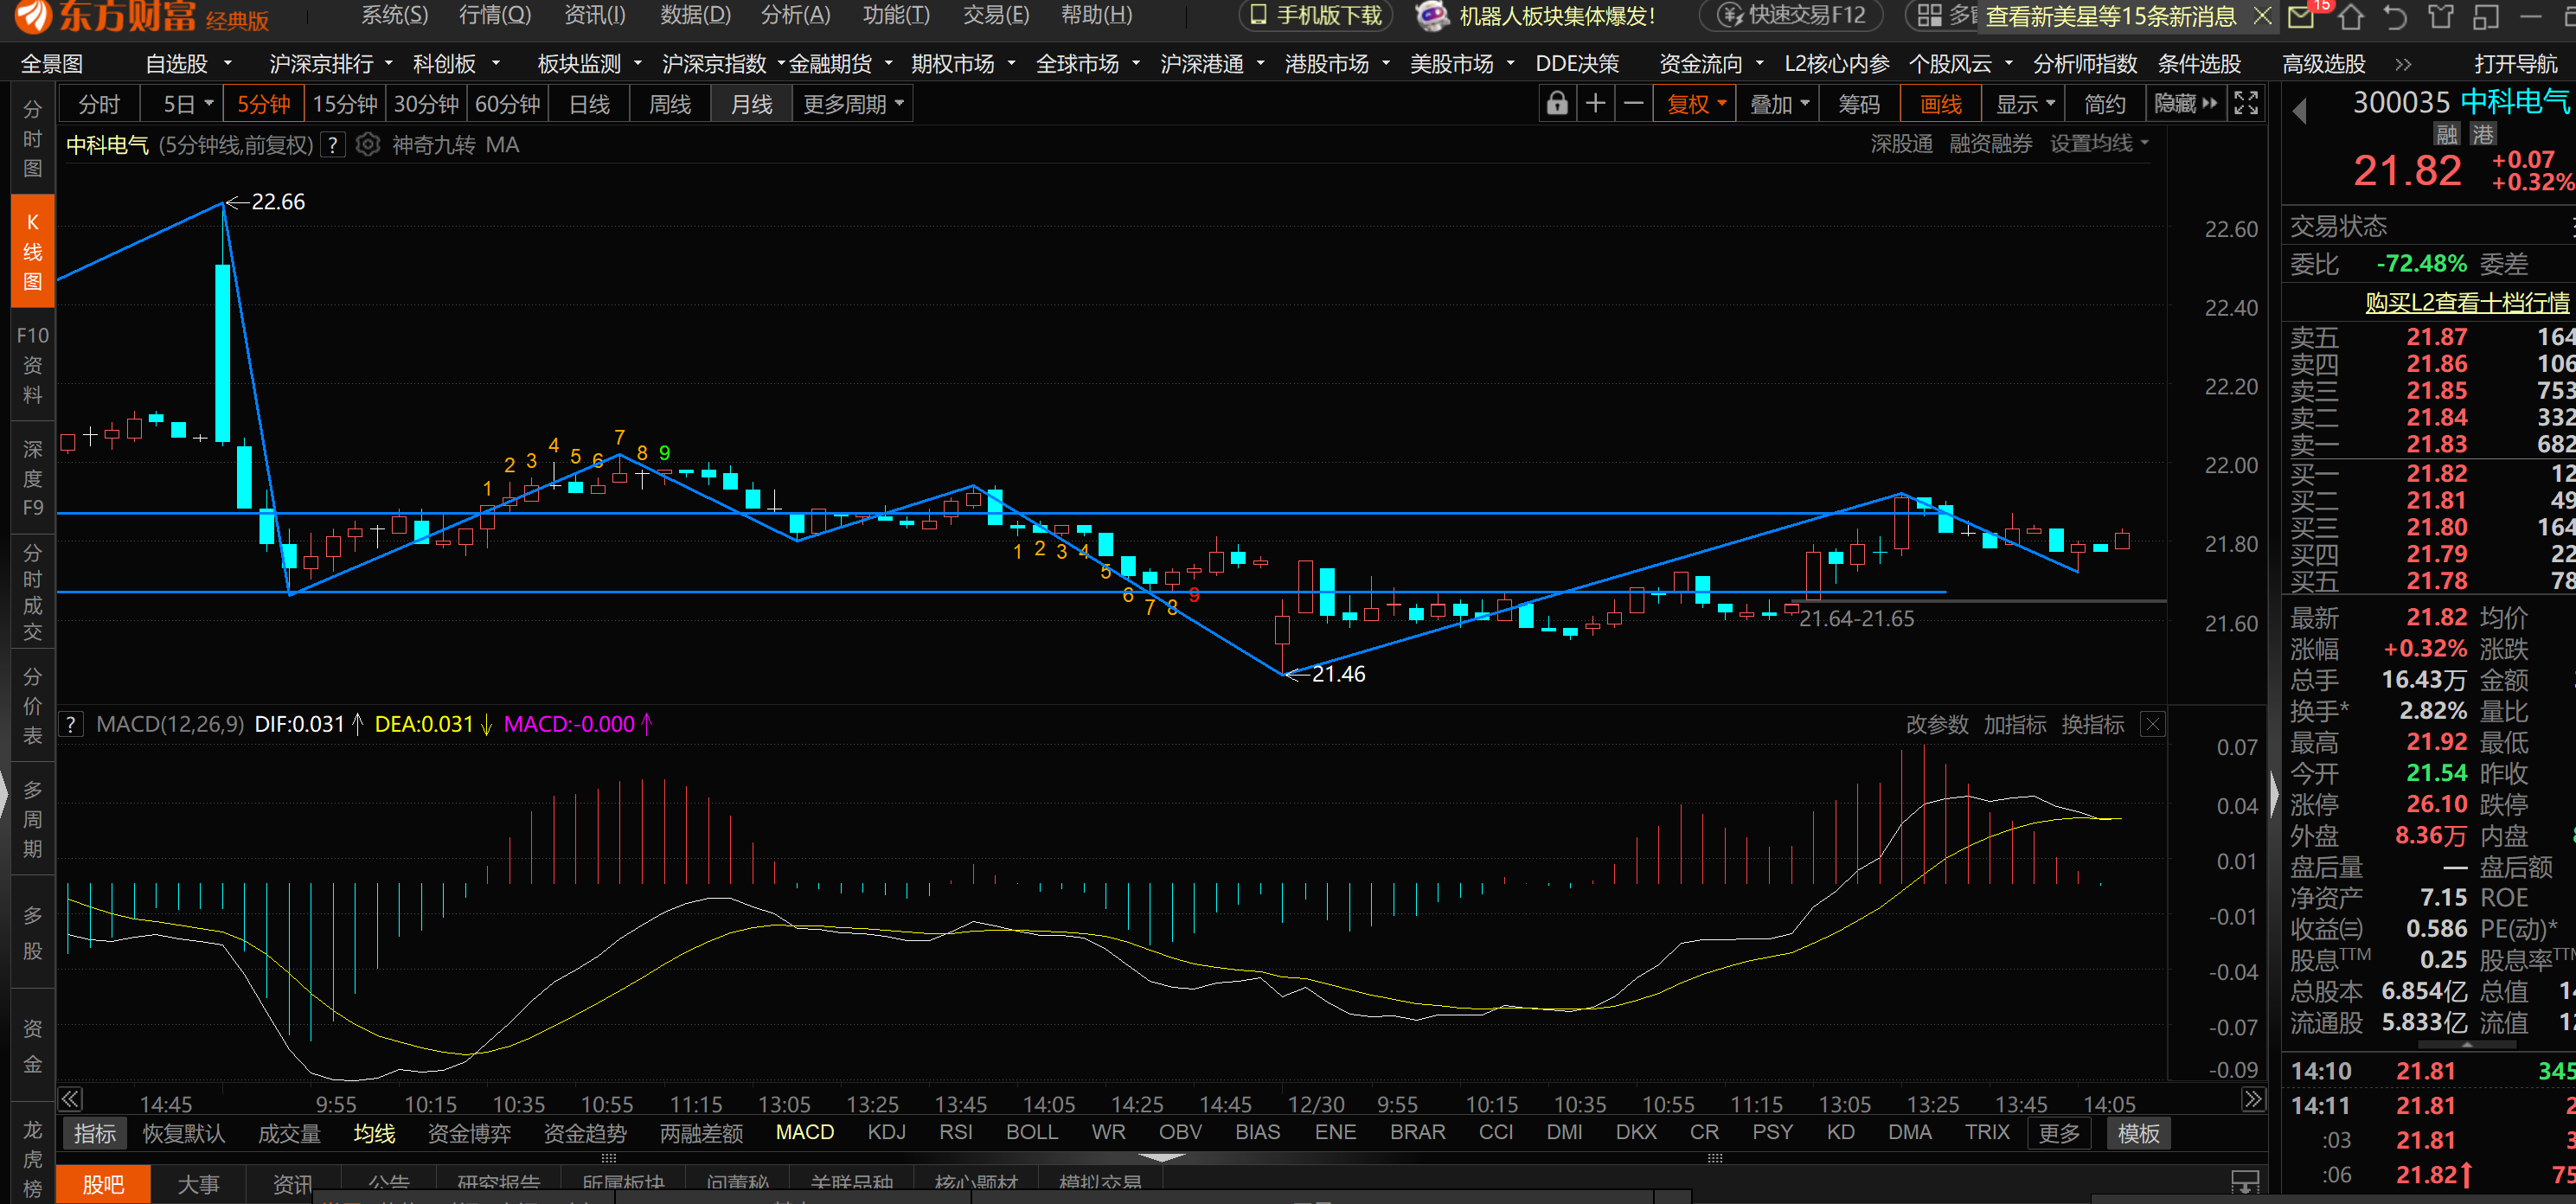Open chart settings gear next to 神奇九转
This screenshot has width=2576, height=1204.
367,145
